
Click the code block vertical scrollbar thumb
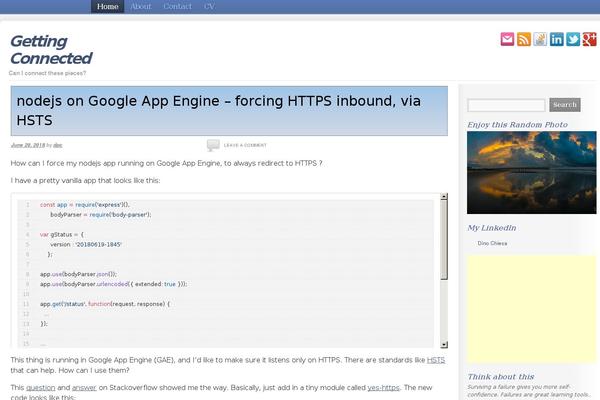(444, 240)
